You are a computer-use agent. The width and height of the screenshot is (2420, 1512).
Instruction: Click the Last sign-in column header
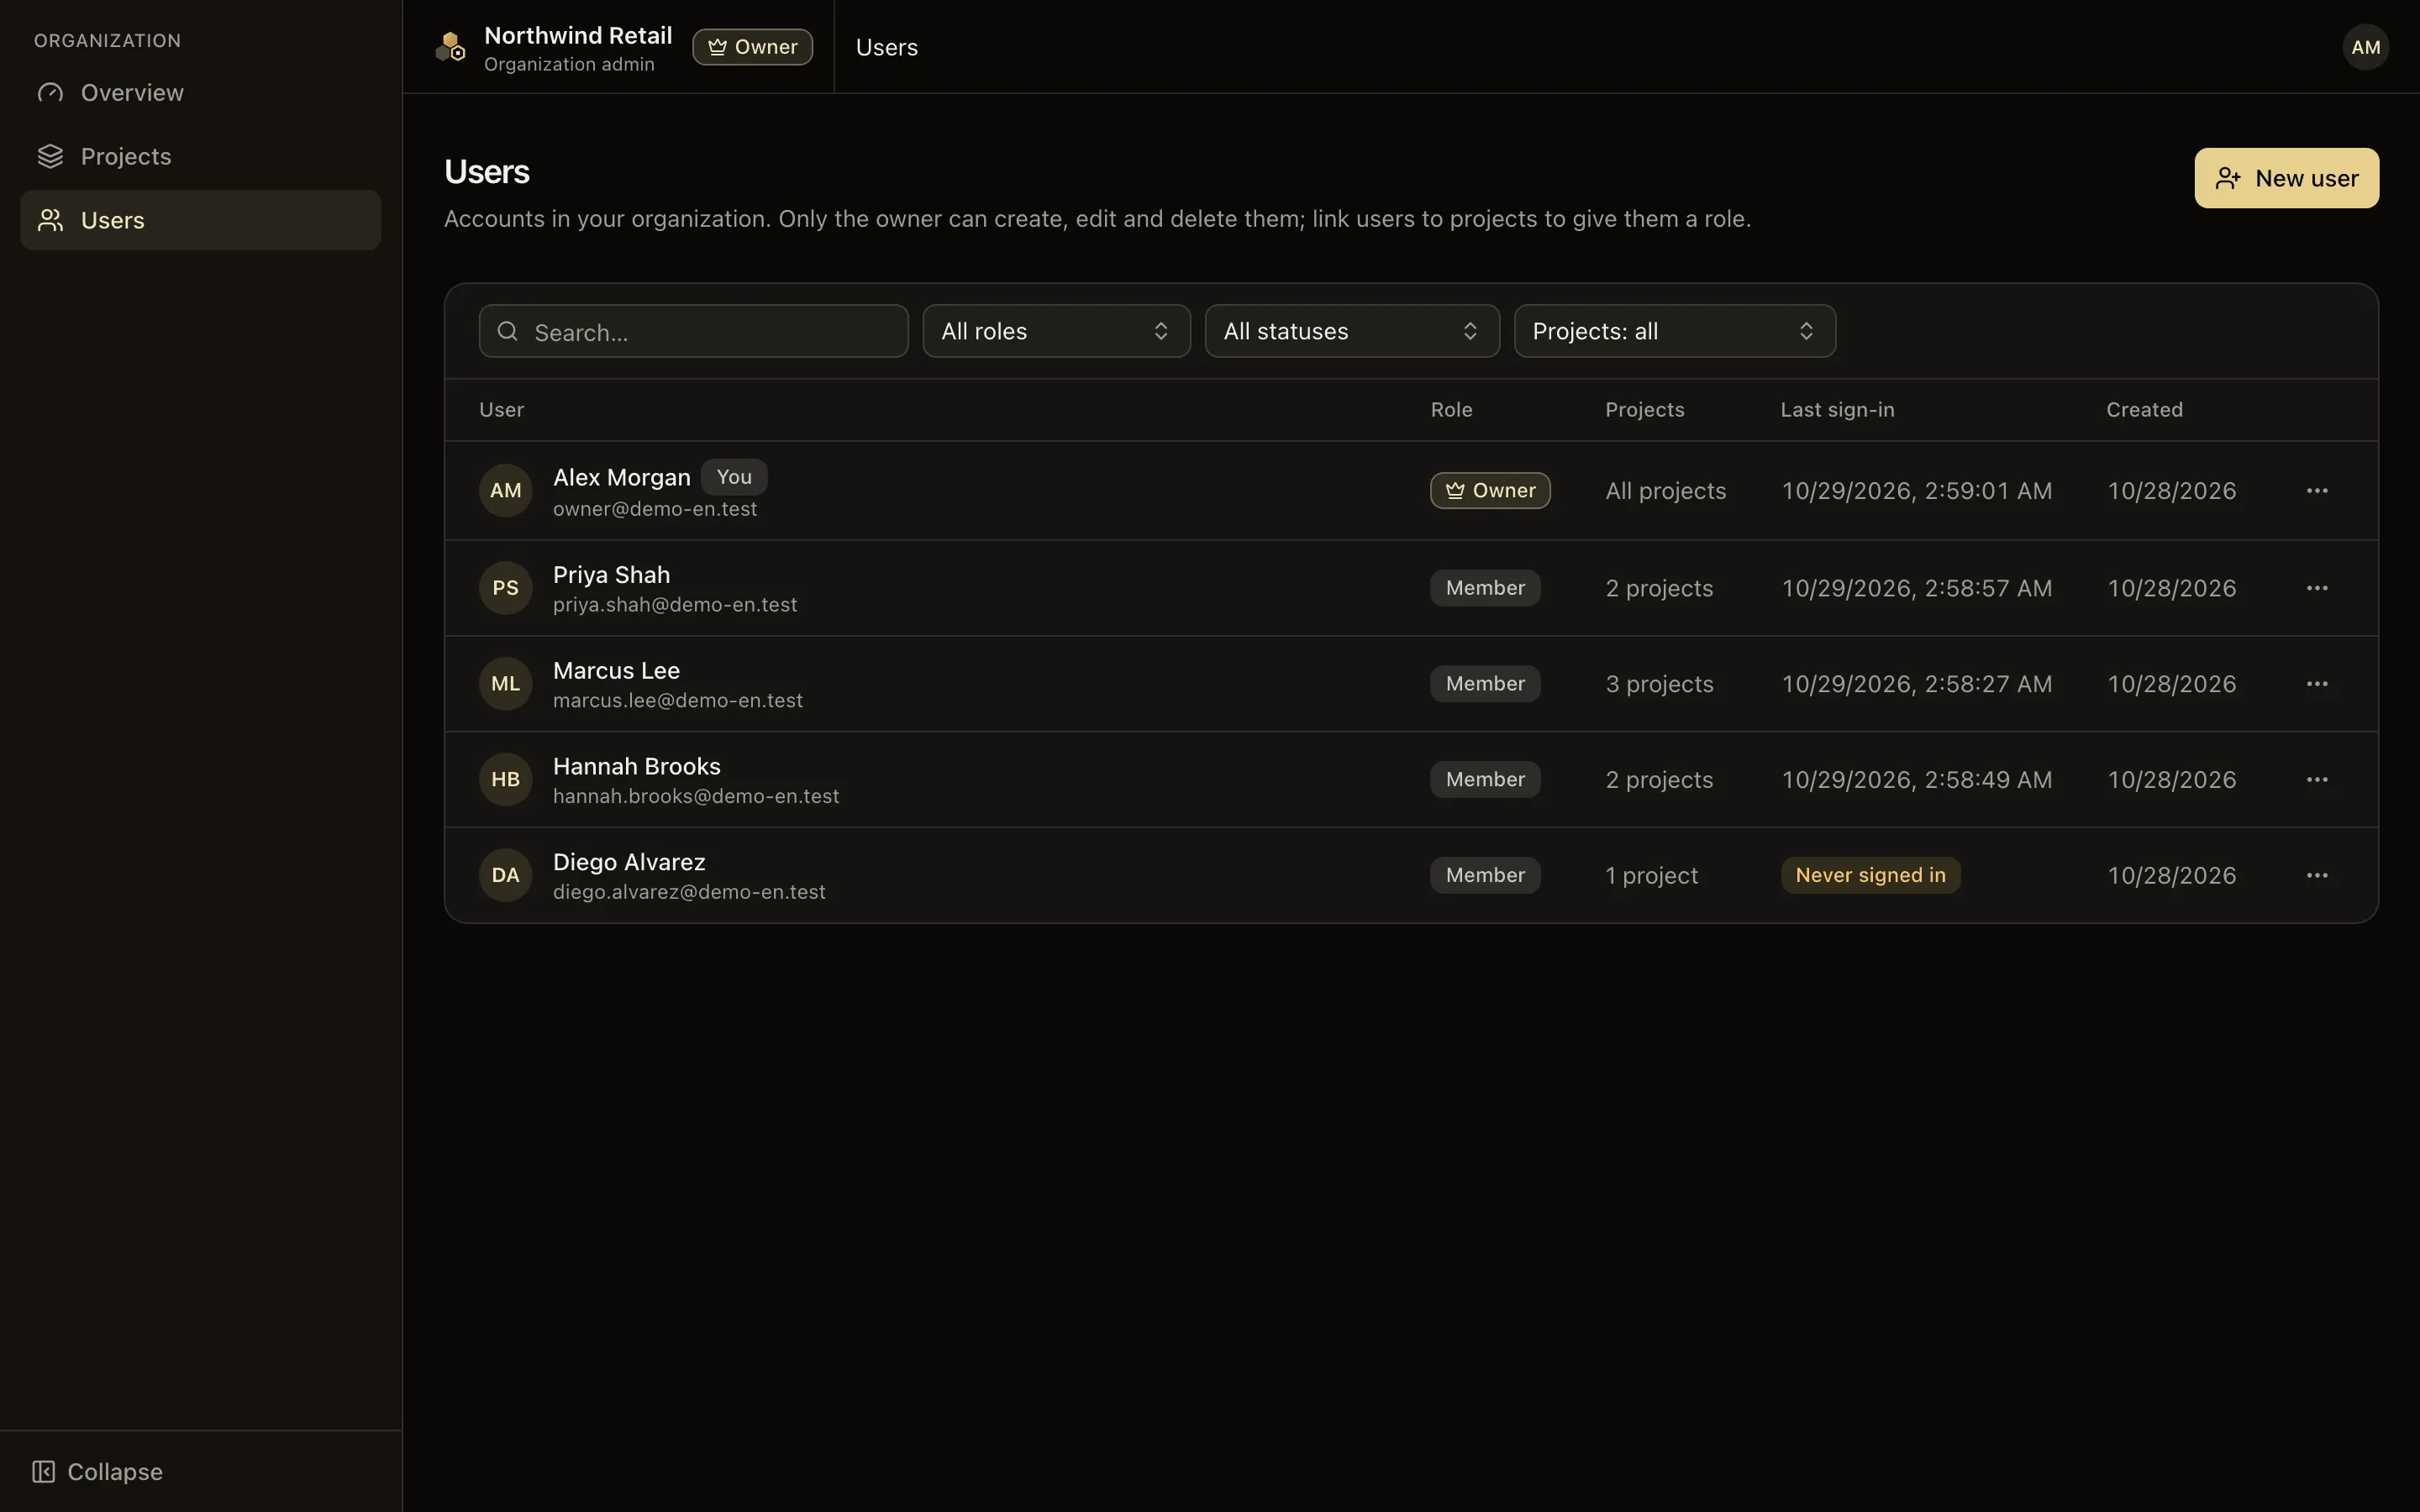1837,410
